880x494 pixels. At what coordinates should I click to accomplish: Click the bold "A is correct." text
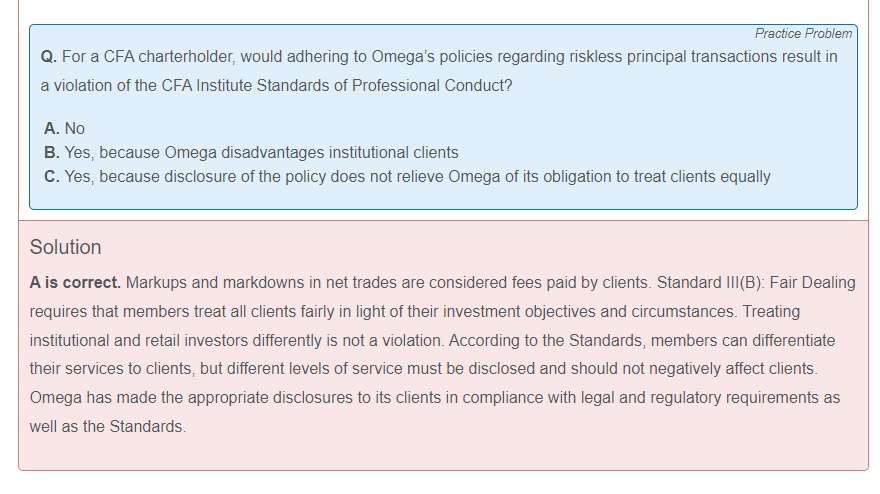coord(75,283)
